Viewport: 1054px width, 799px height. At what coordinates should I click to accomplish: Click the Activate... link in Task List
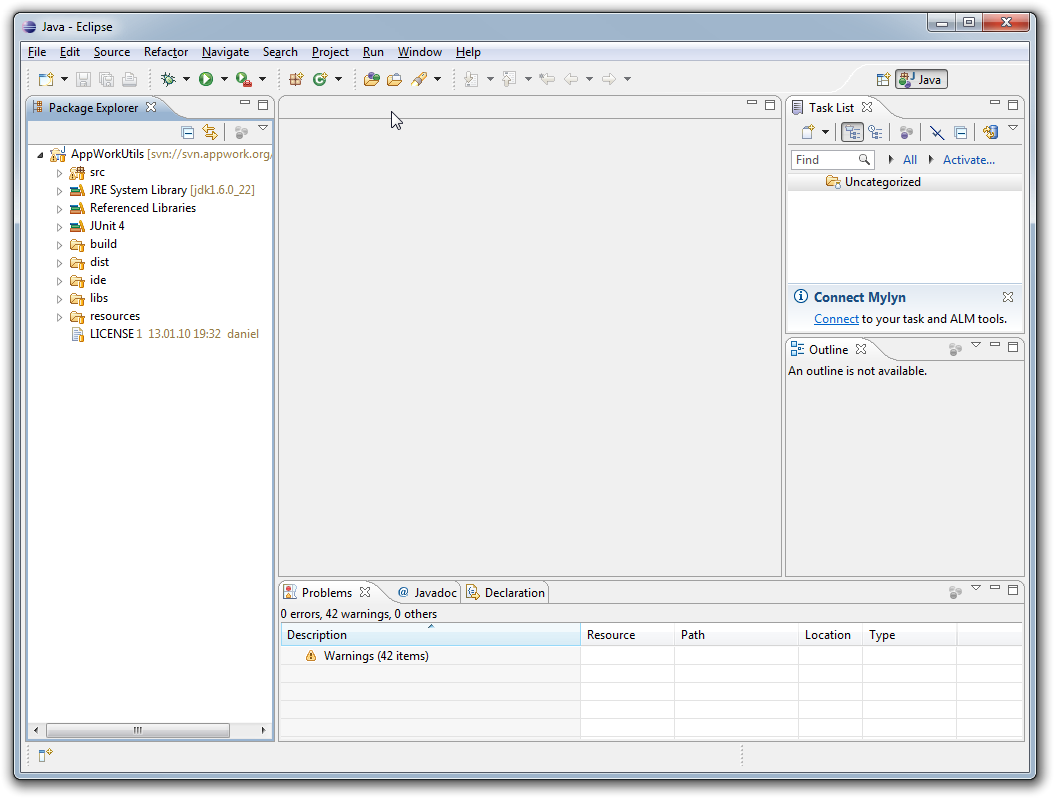coord(968,160)
